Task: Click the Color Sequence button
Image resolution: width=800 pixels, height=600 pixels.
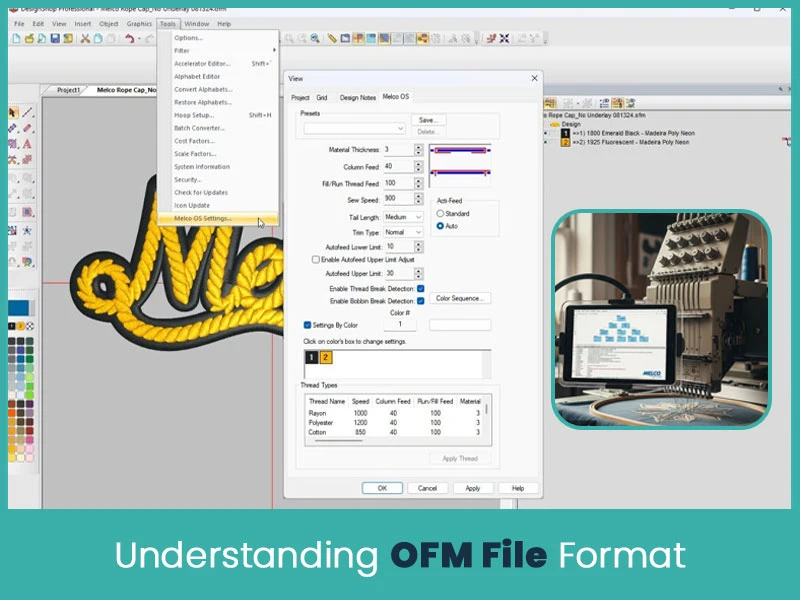Action: (460, 297)
